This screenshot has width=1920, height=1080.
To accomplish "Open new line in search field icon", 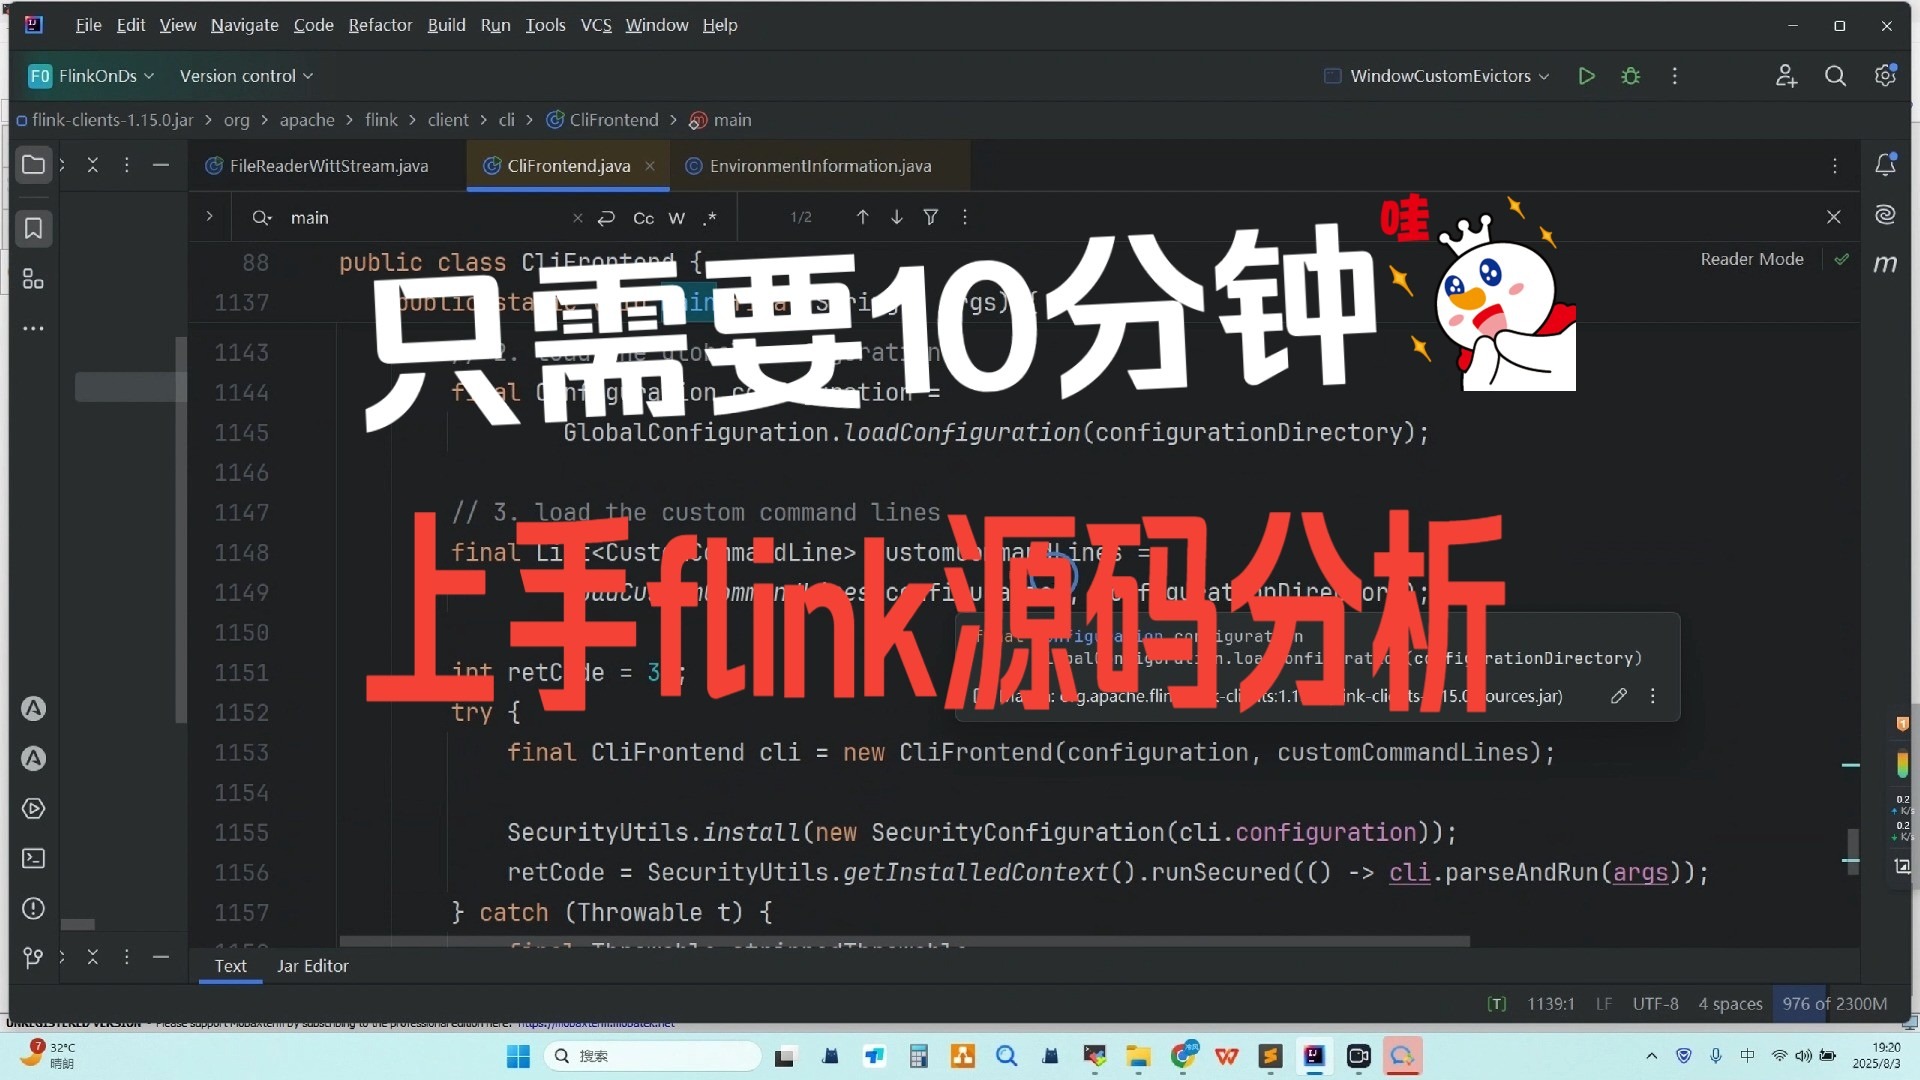I will [x=606, y=218].
